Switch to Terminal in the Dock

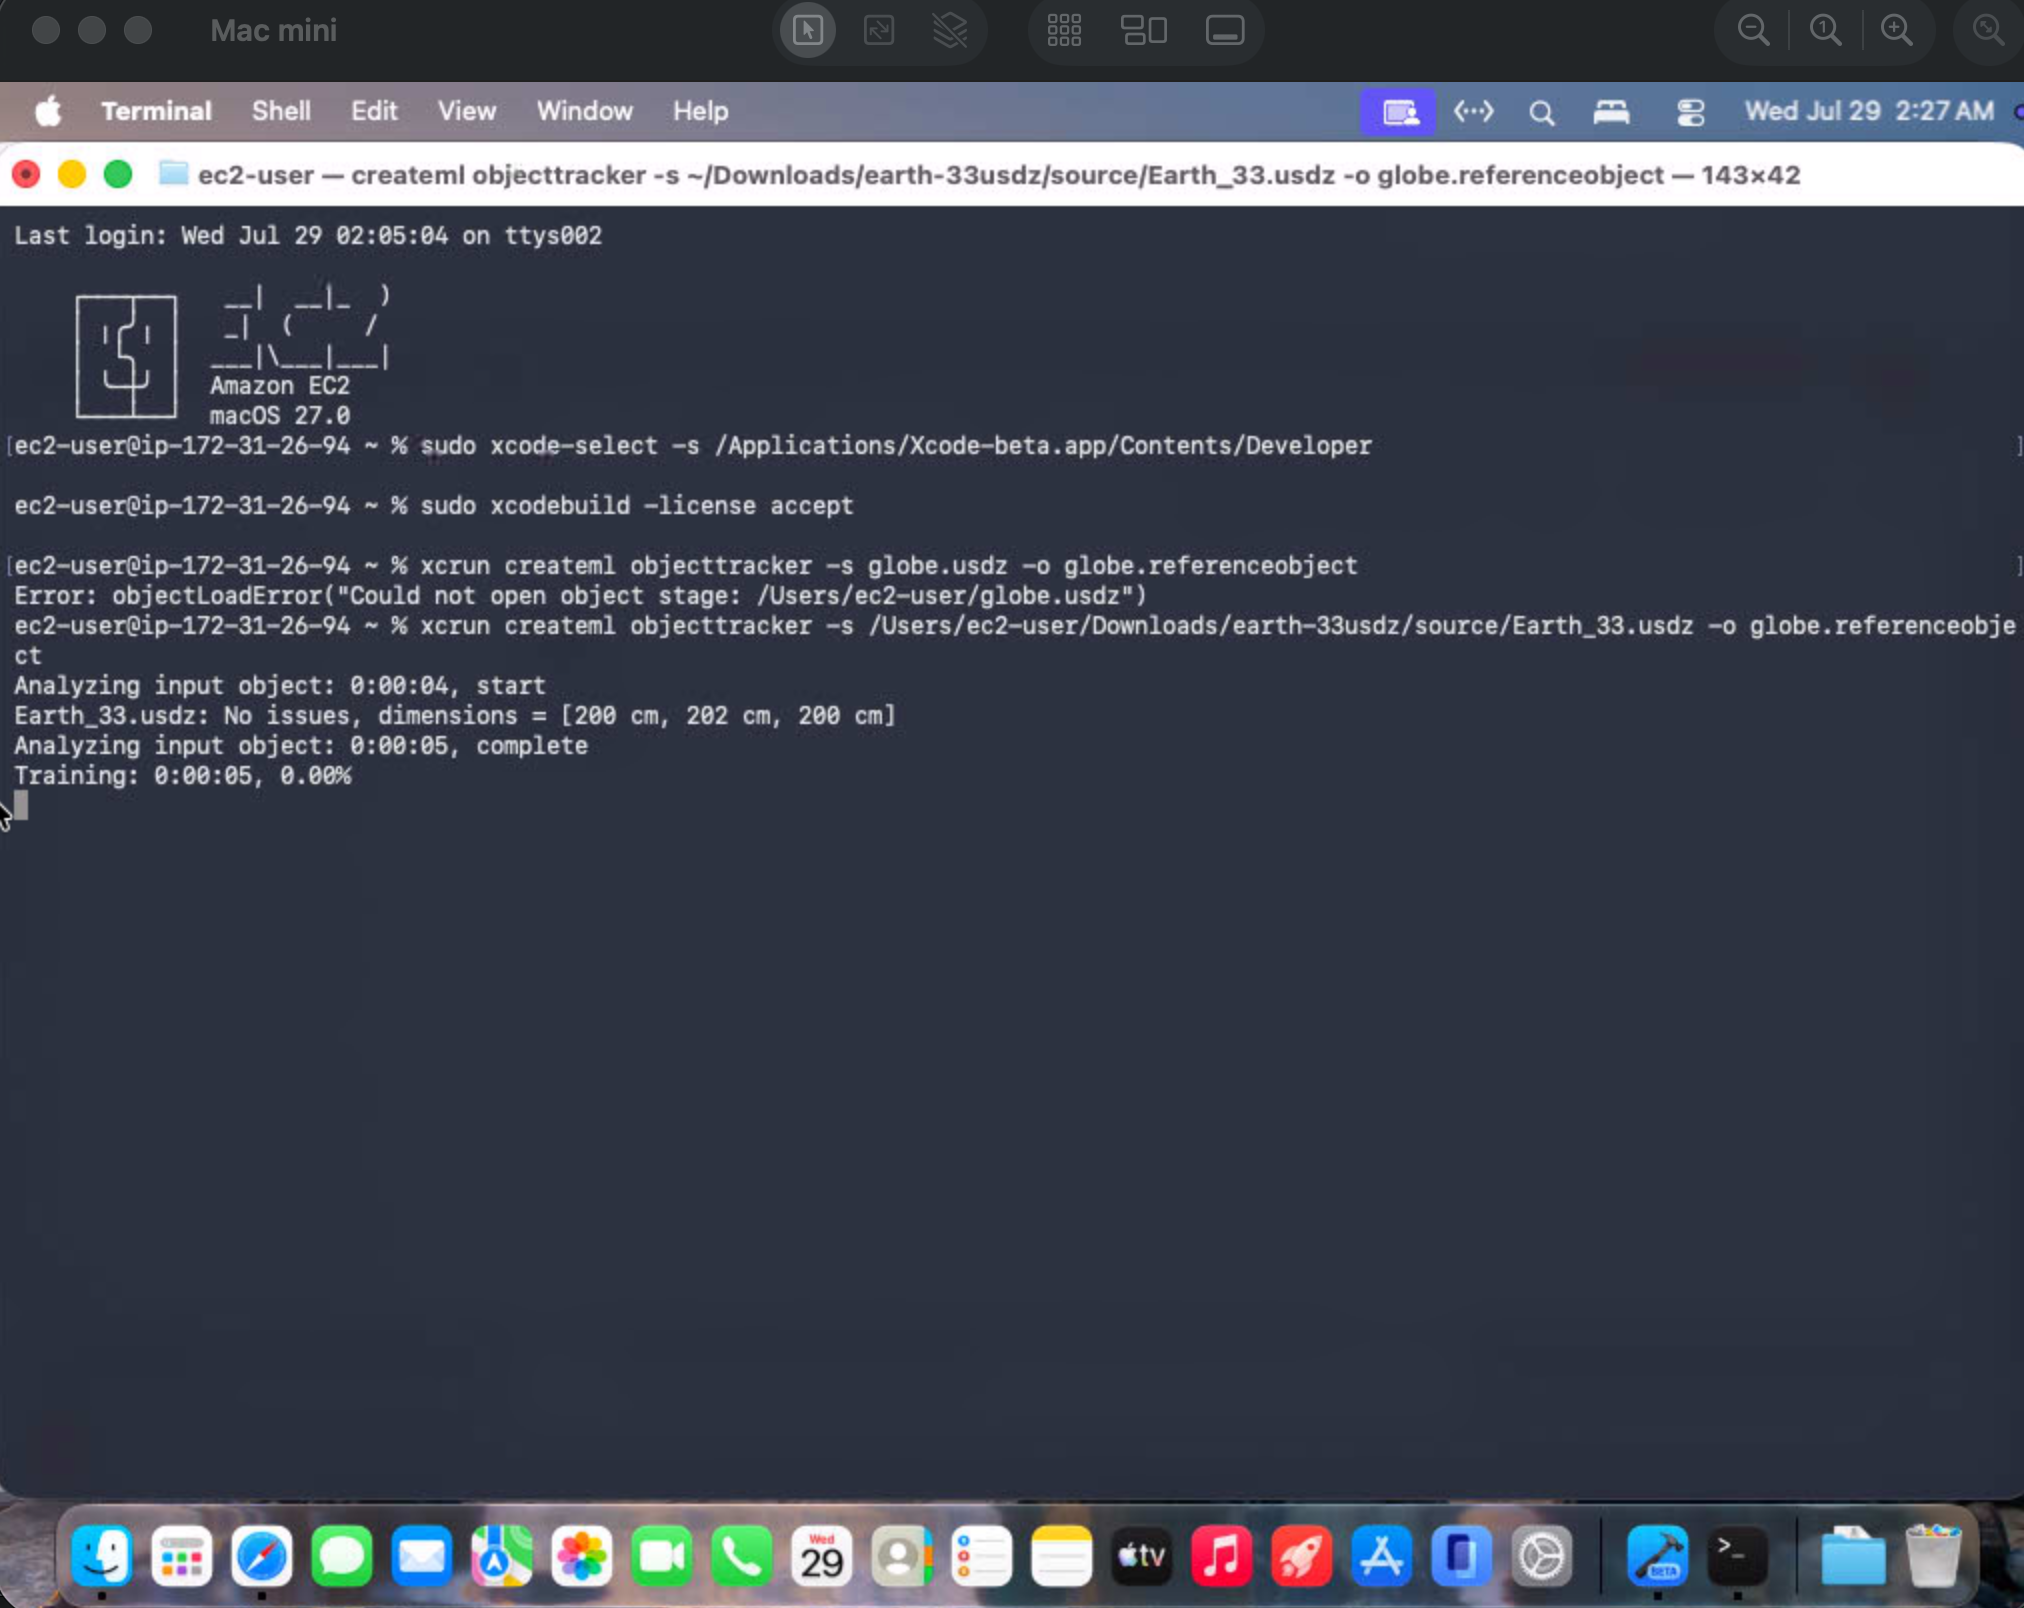pos(1738,1555)
